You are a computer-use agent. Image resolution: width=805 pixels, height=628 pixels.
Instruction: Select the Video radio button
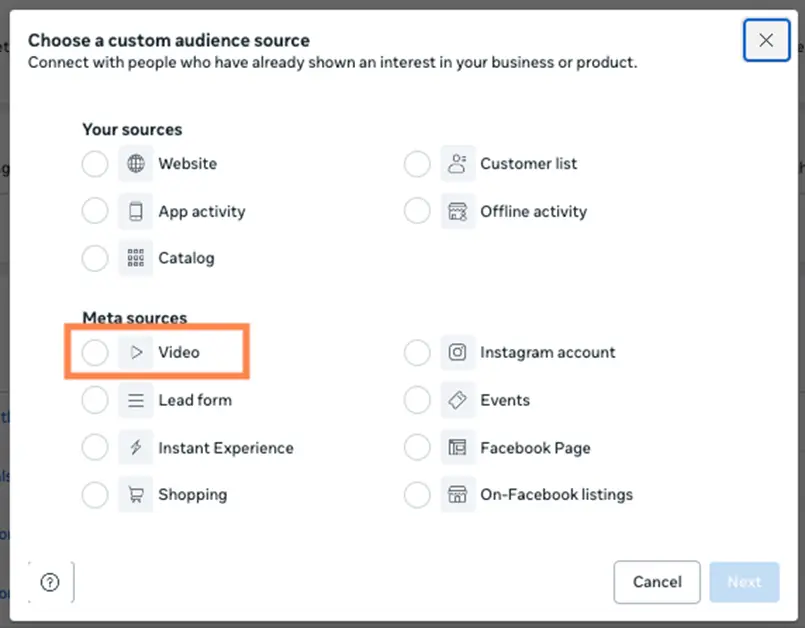(95, 352)
